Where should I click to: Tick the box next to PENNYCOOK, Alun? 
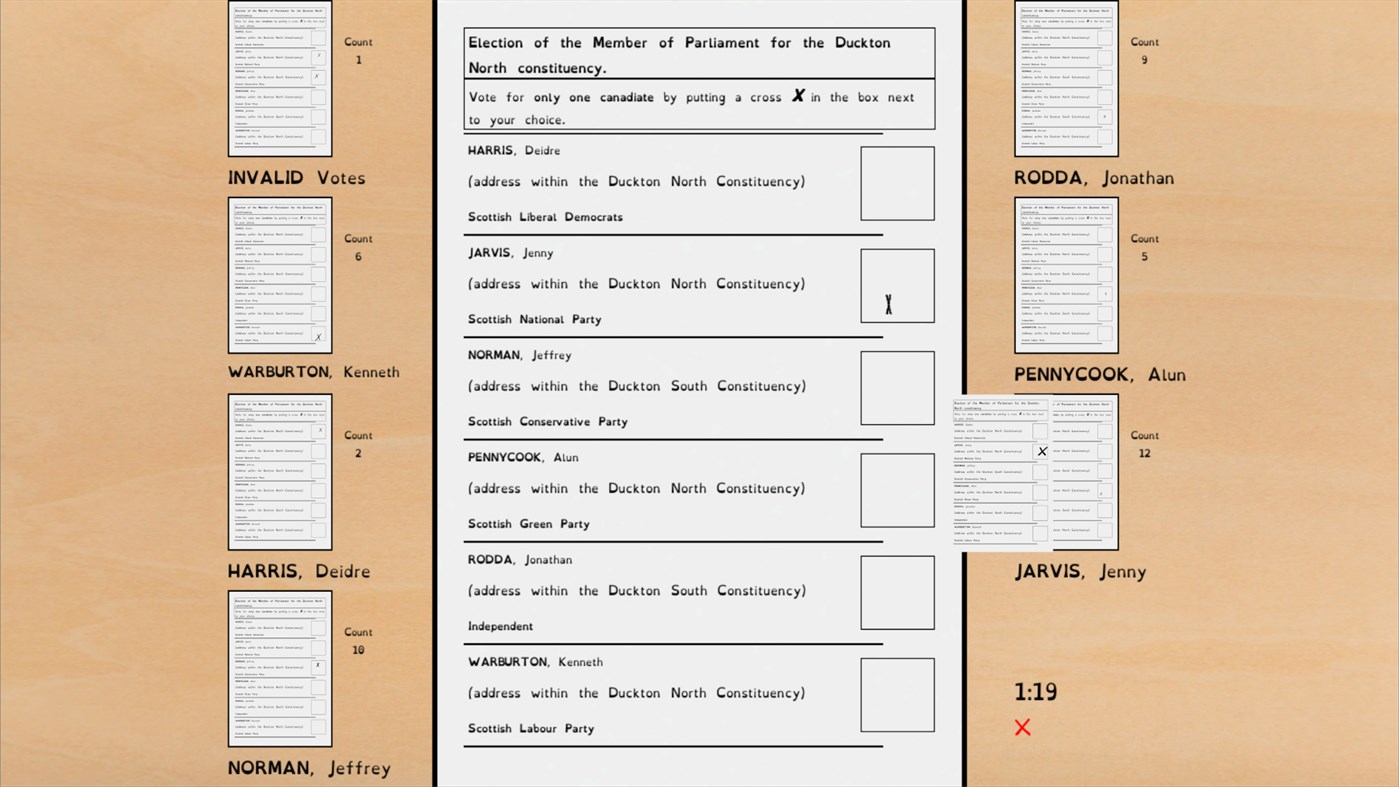pos(897,490)
